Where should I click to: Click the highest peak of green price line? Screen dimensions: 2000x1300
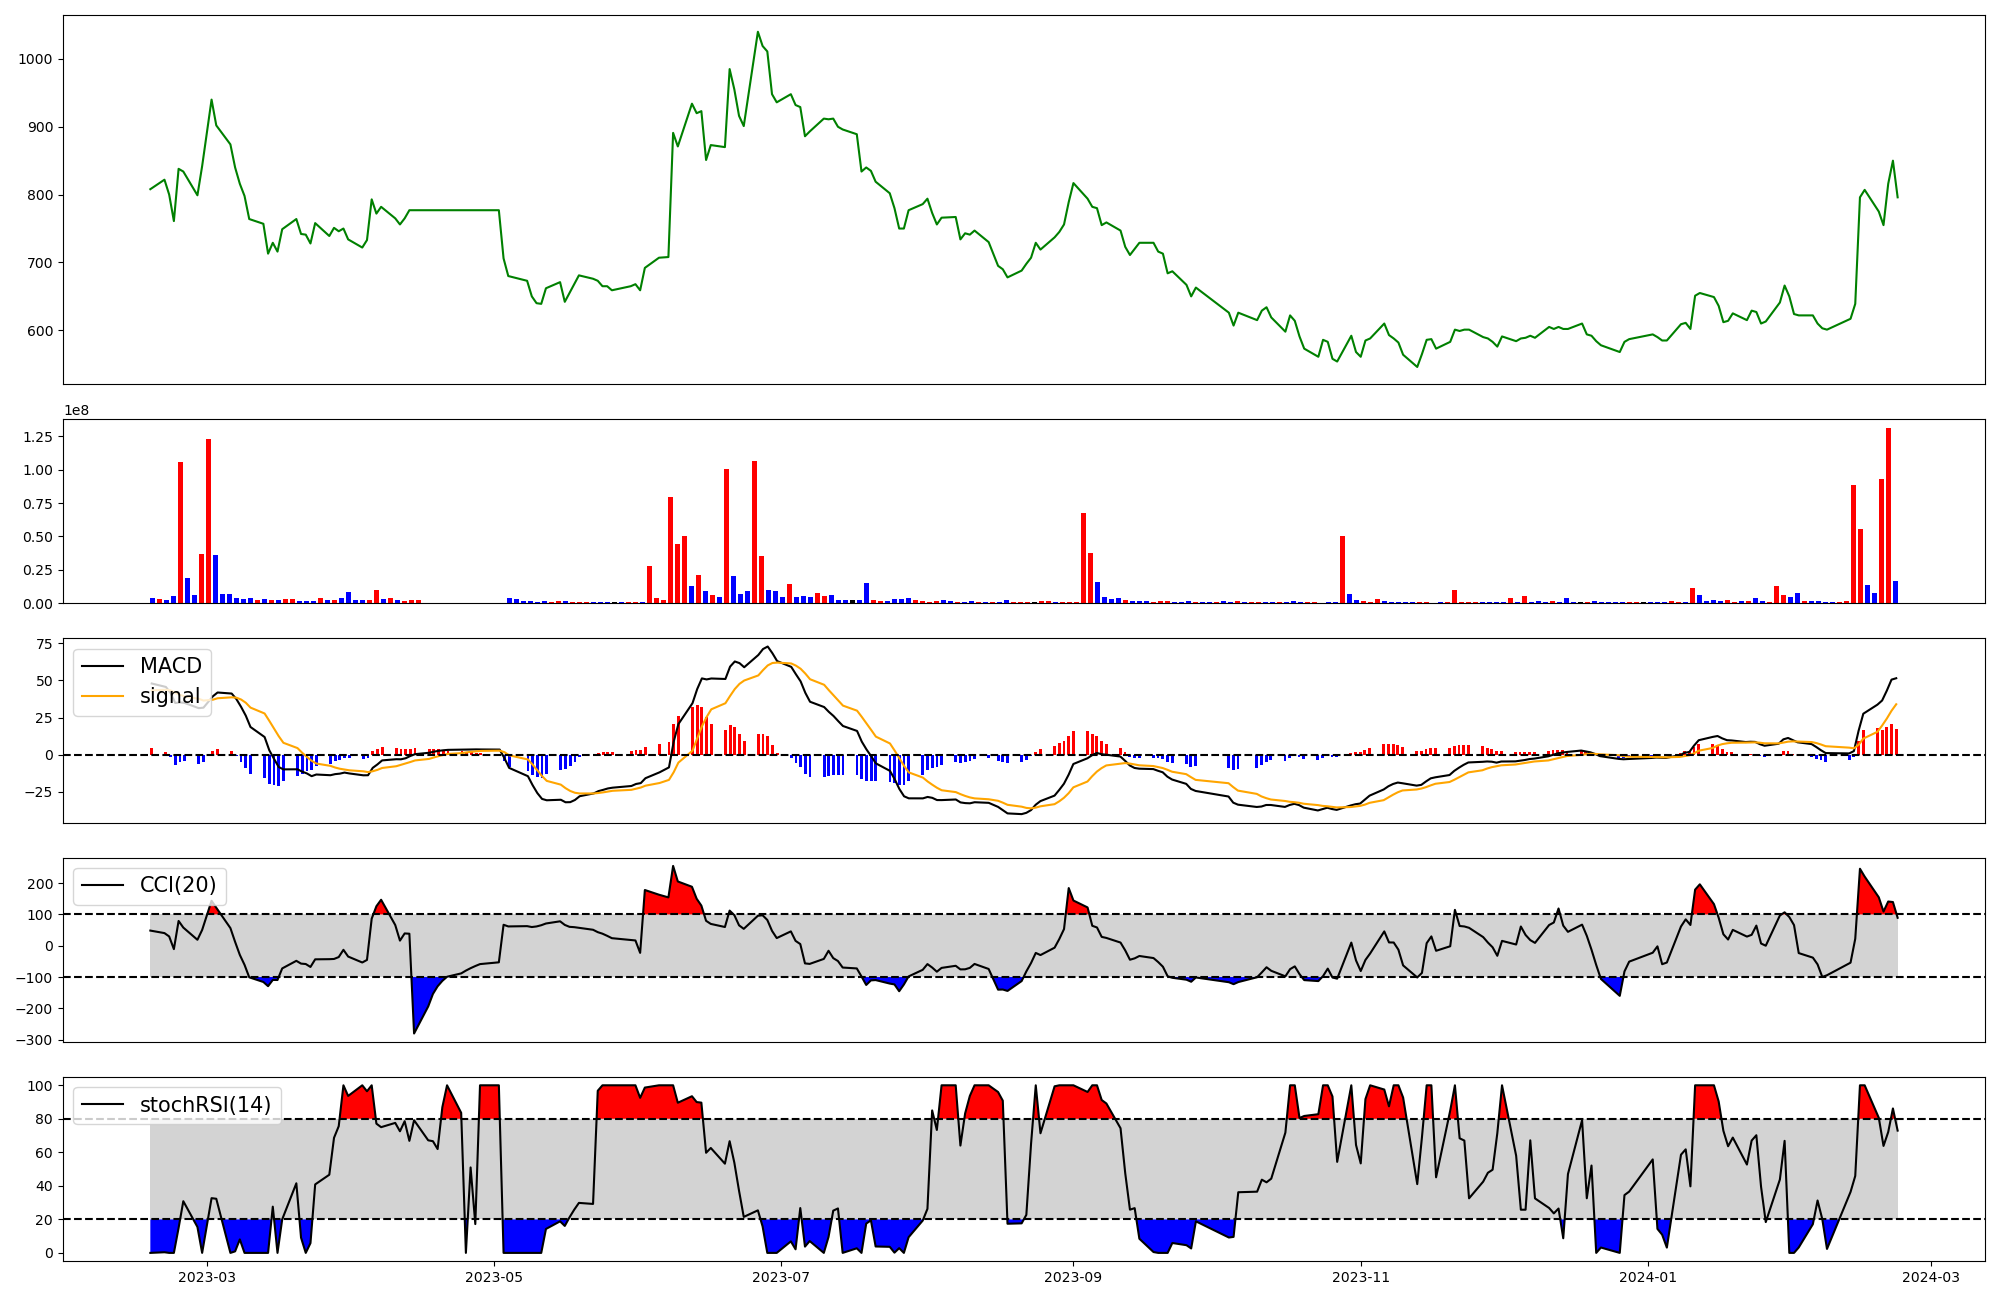pos(758,32)
